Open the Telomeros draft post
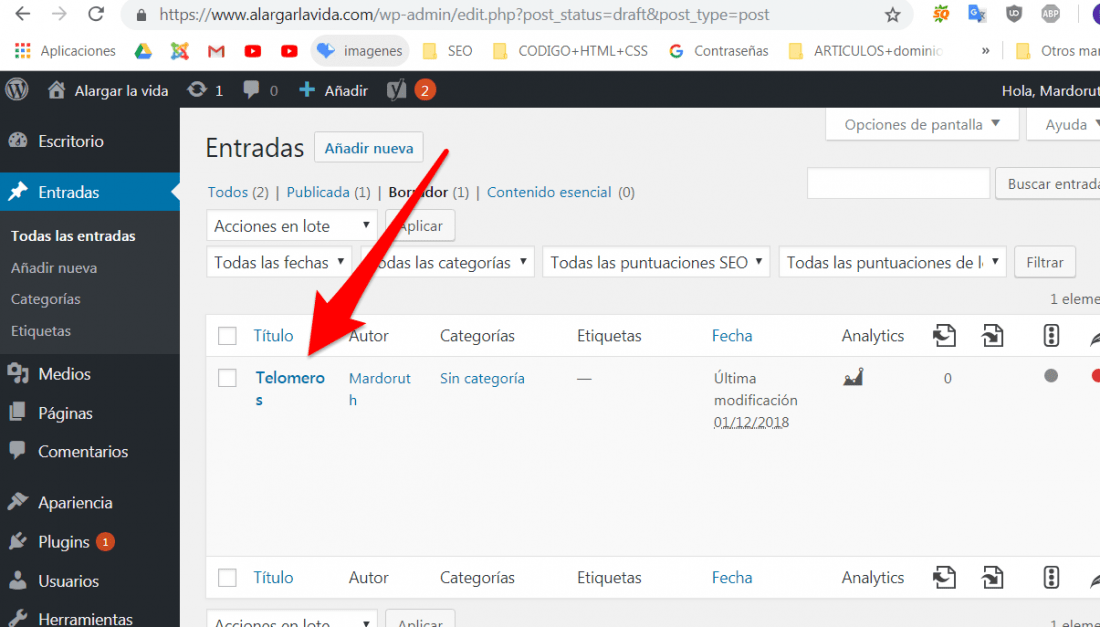The width and height of the screenshot is (1100, 627). click(x=290, y=389)
